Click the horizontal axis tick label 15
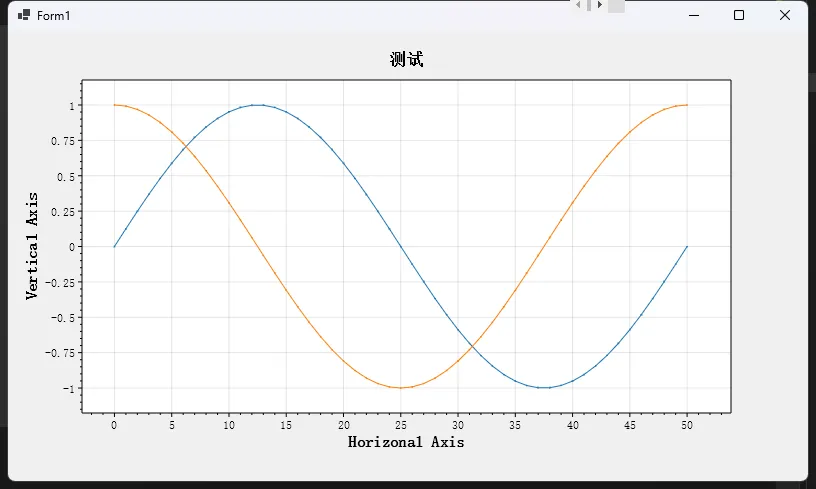 [286, 425]
